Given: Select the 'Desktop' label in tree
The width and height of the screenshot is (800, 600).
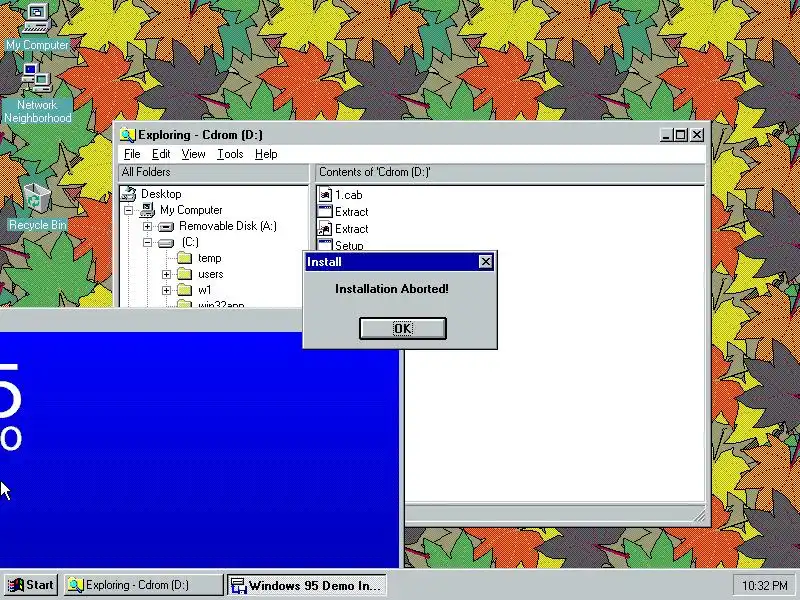Looking at the screenshot, I should 161,194.
